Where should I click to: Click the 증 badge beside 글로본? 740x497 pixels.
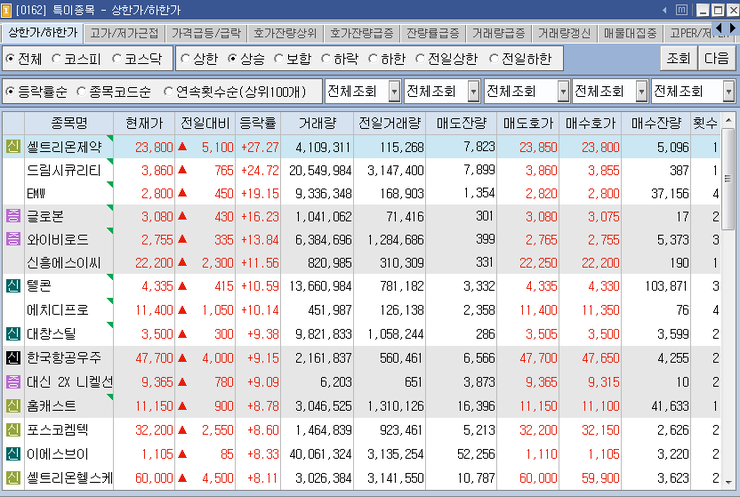(x=13, y=216)
